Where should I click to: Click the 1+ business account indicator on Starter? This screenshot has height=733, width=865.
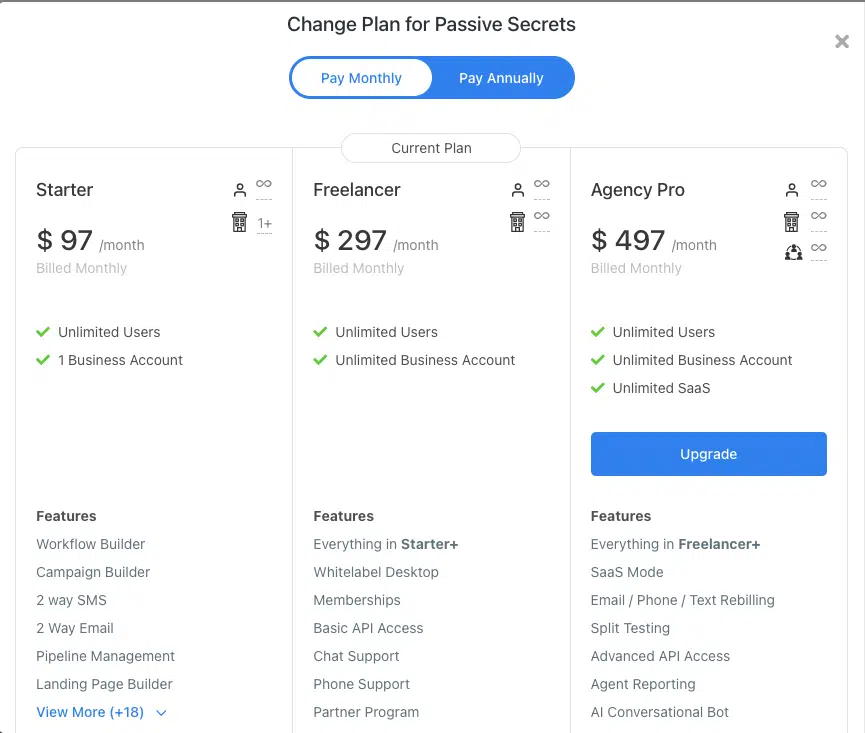[x=264, y=223]
